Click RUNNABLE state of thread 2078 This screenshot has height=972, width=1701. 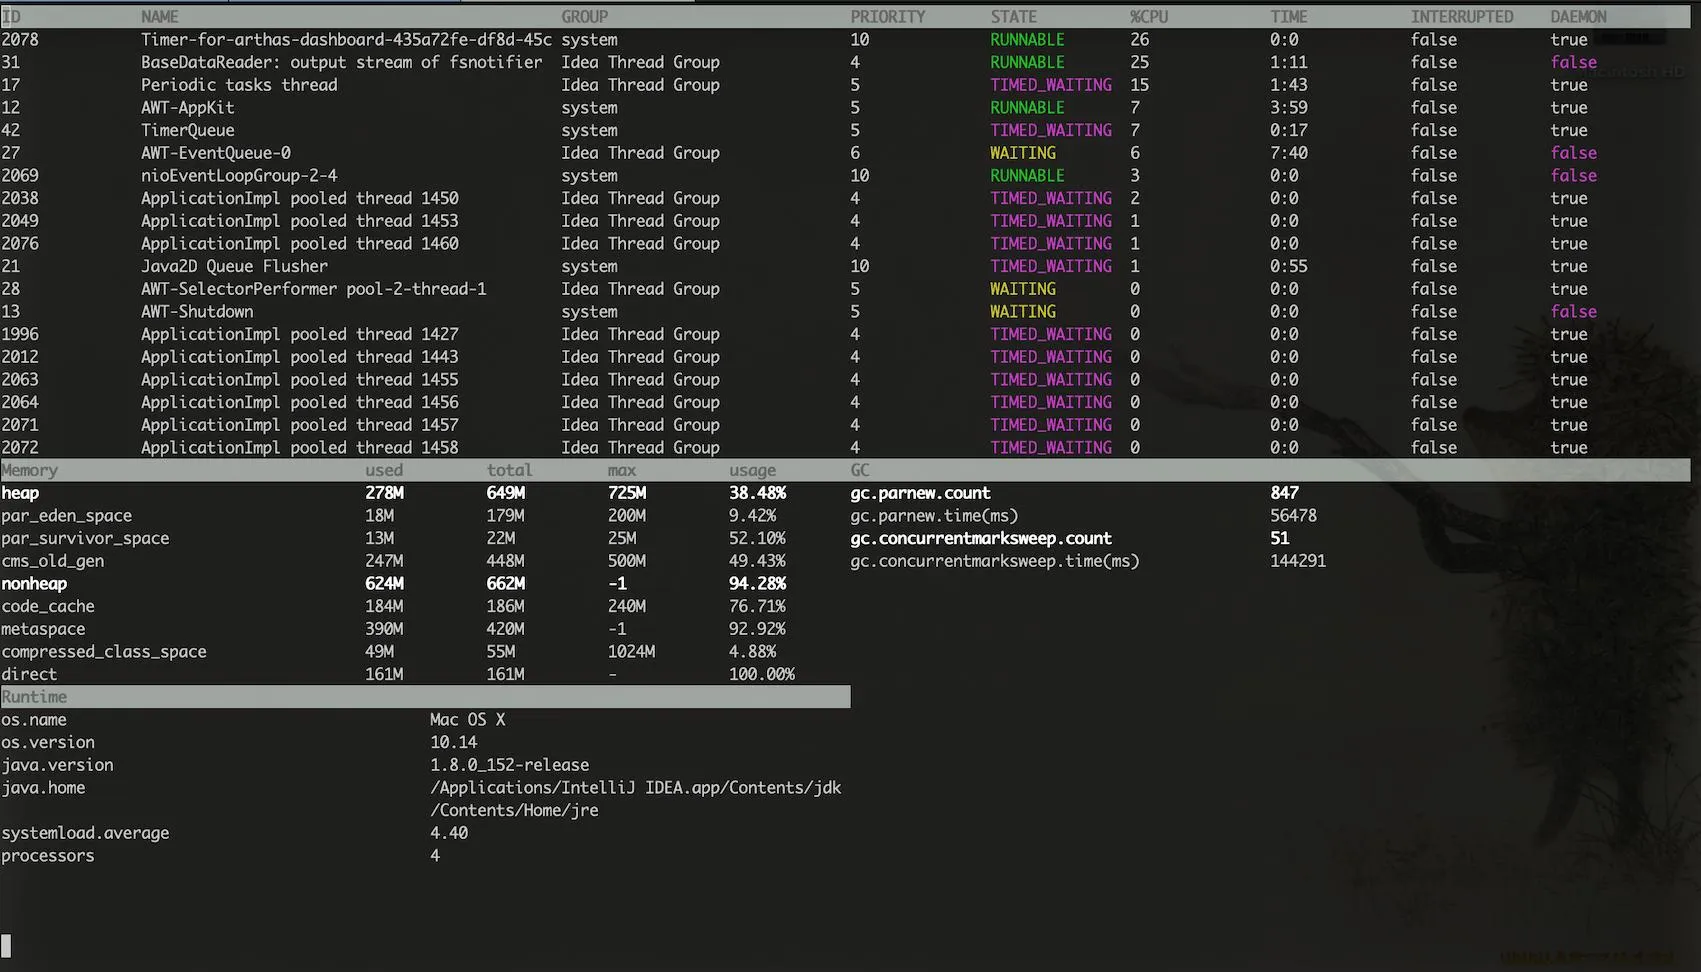point(1027,39)
